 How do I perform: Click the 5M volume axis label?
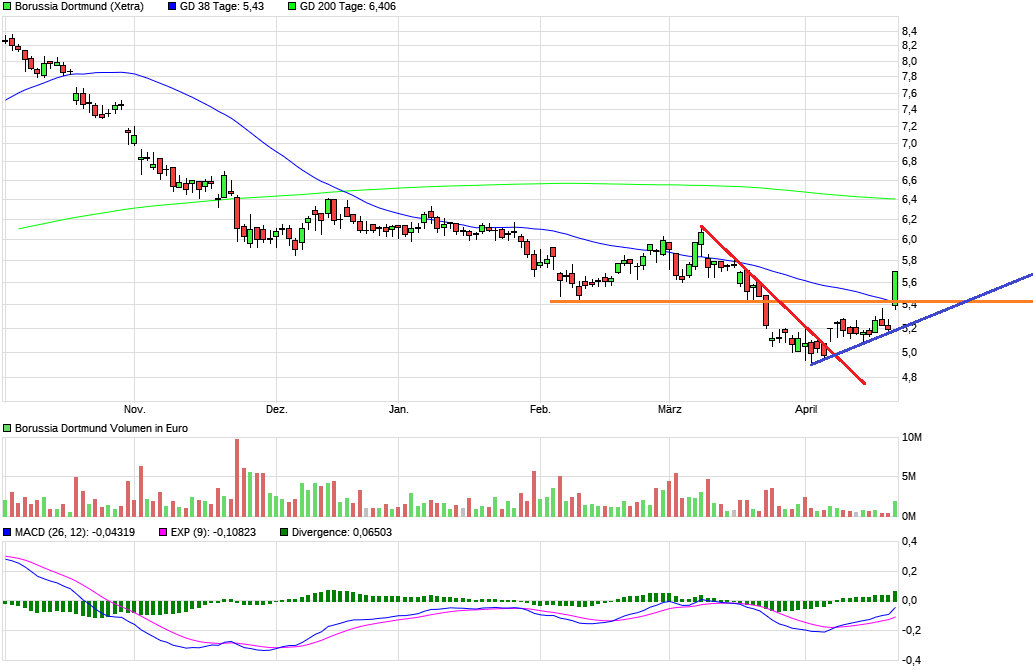click(909, 476)
